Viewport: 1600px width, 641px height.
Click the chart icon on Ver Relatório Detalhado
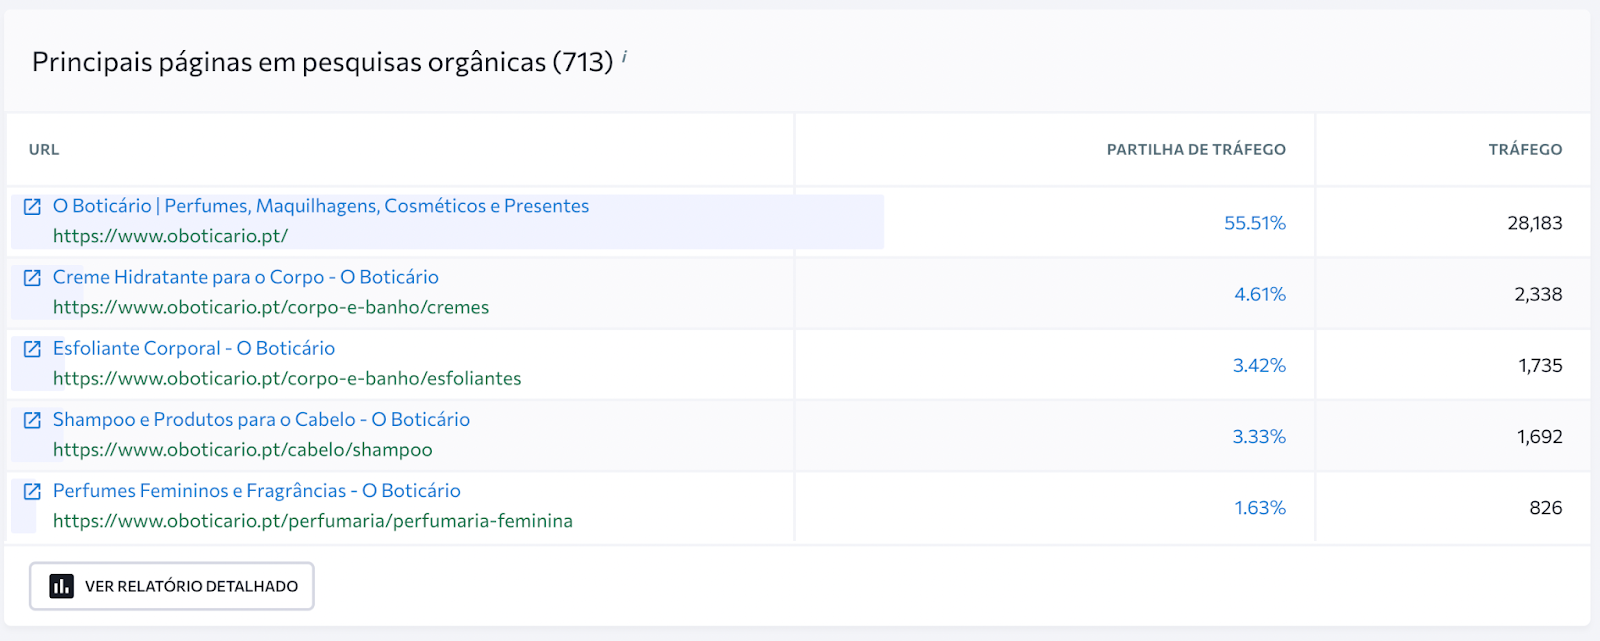[62, 586]
